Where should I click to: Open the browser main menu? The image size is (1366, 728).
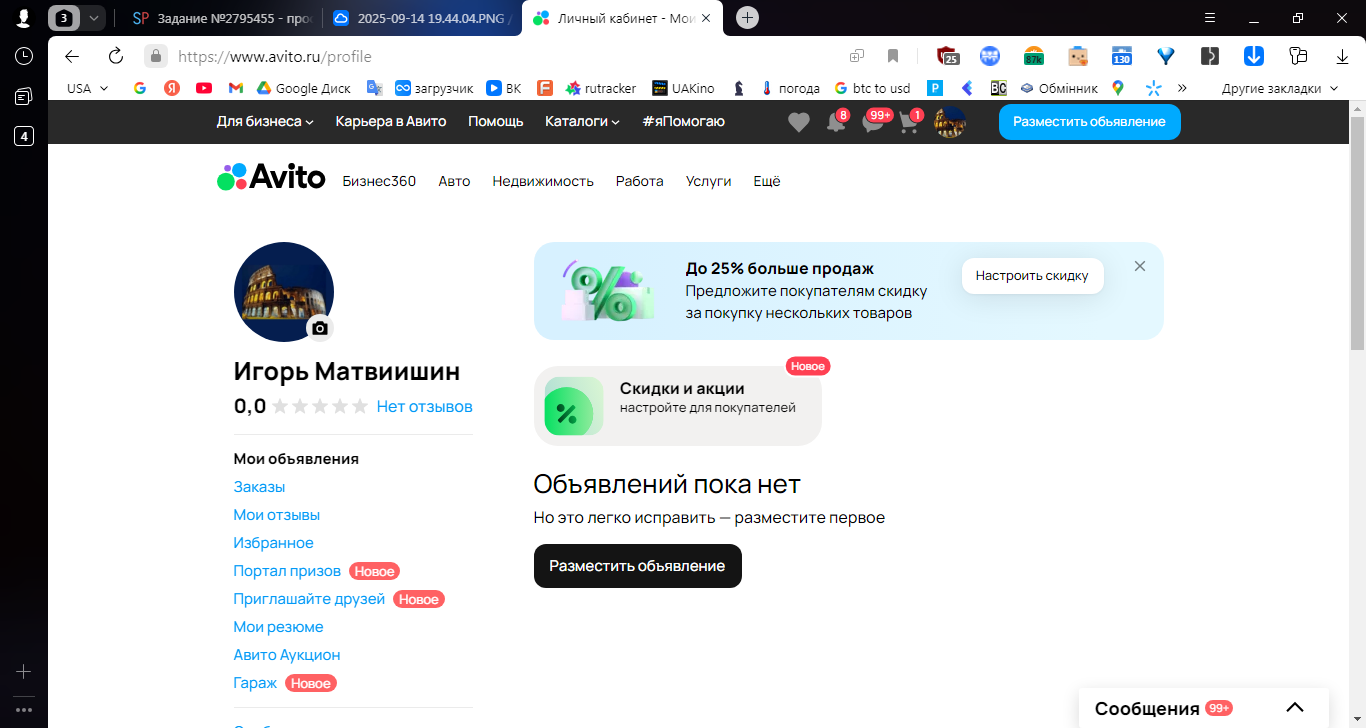coord(1209,18)
